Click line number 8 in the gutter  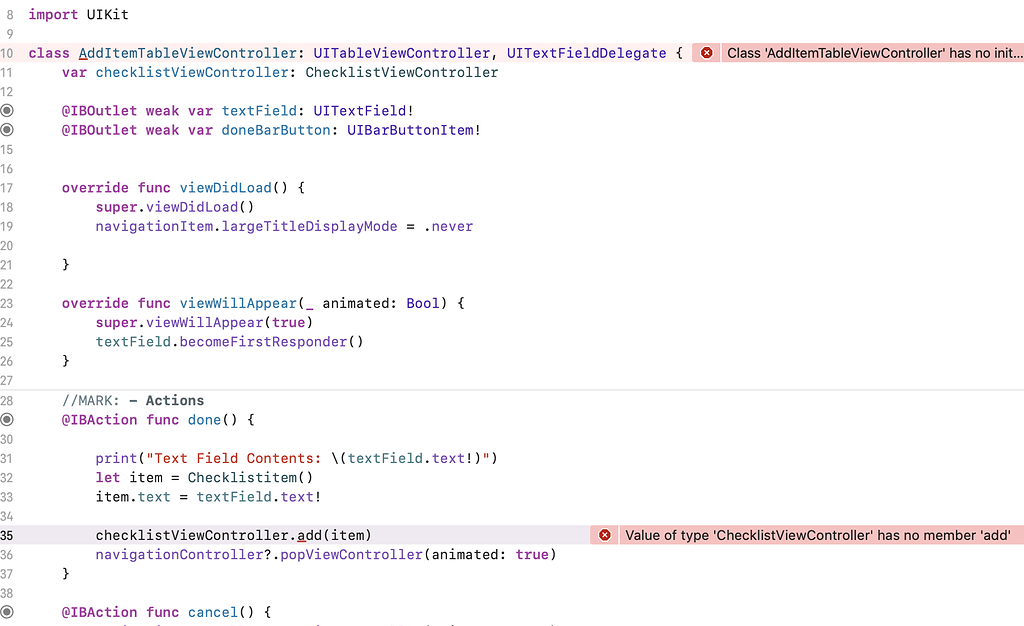(x=10, y=14)
